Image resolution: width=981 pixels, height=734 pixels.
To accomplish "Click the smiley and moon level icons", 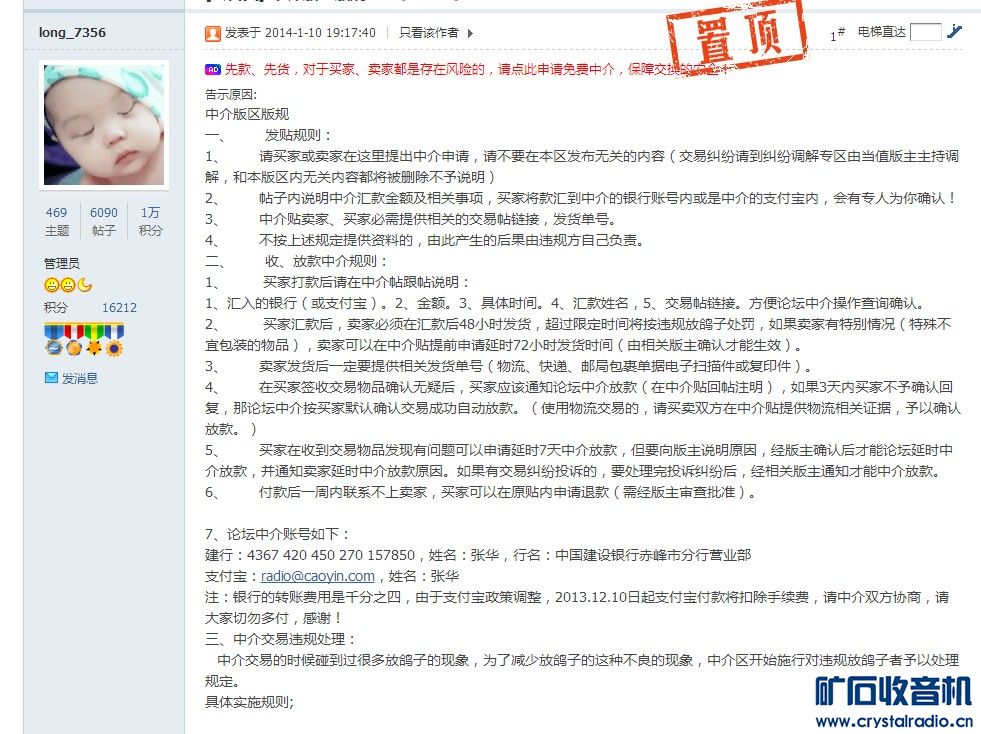I will click(x=68, y=285).
